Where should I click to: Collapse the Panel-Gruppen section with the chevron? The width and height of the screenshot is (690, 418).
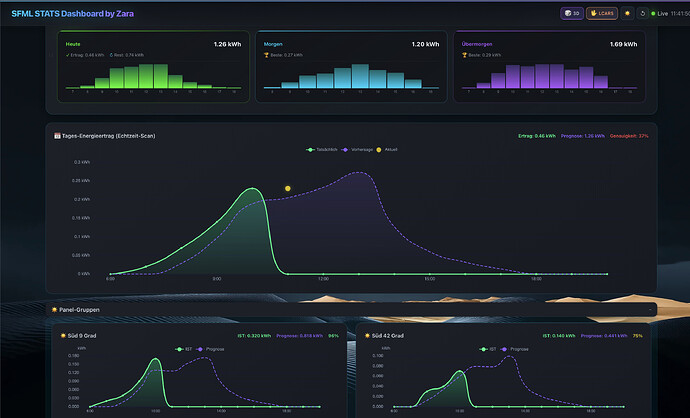(649, 310)
